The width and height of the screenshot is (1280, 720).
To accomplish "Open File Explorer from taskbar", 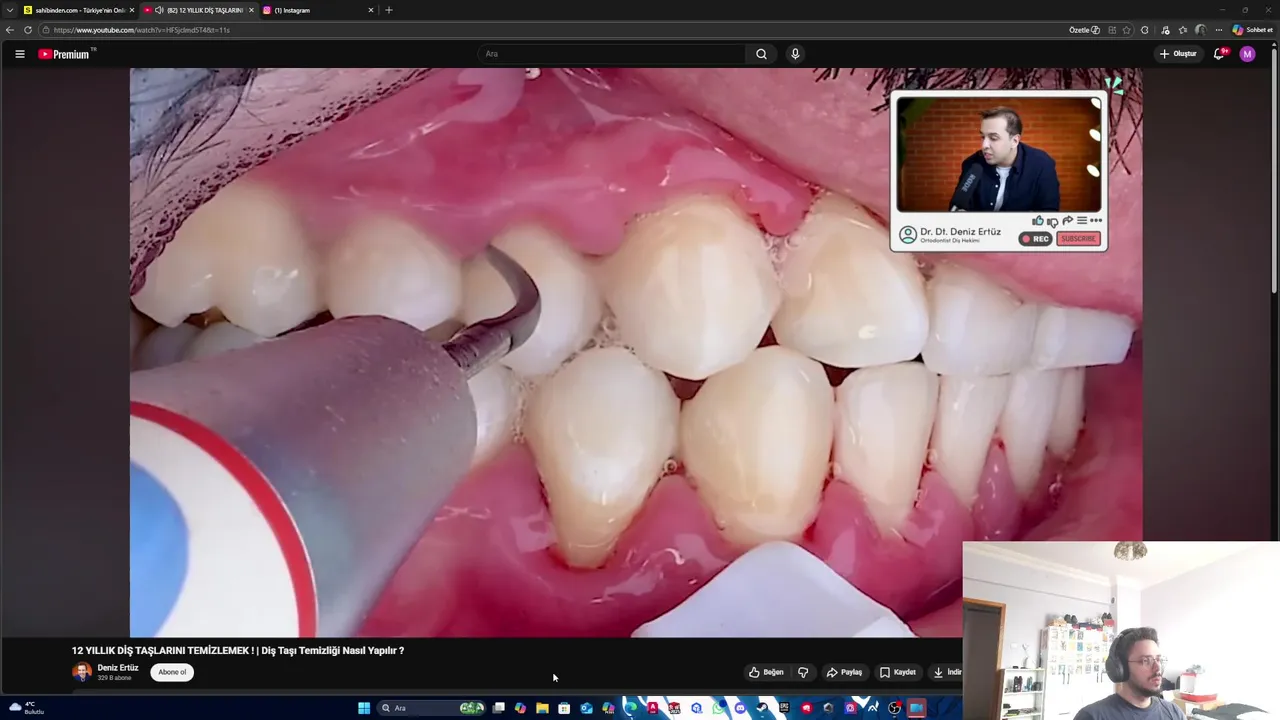I will point(542,708).
